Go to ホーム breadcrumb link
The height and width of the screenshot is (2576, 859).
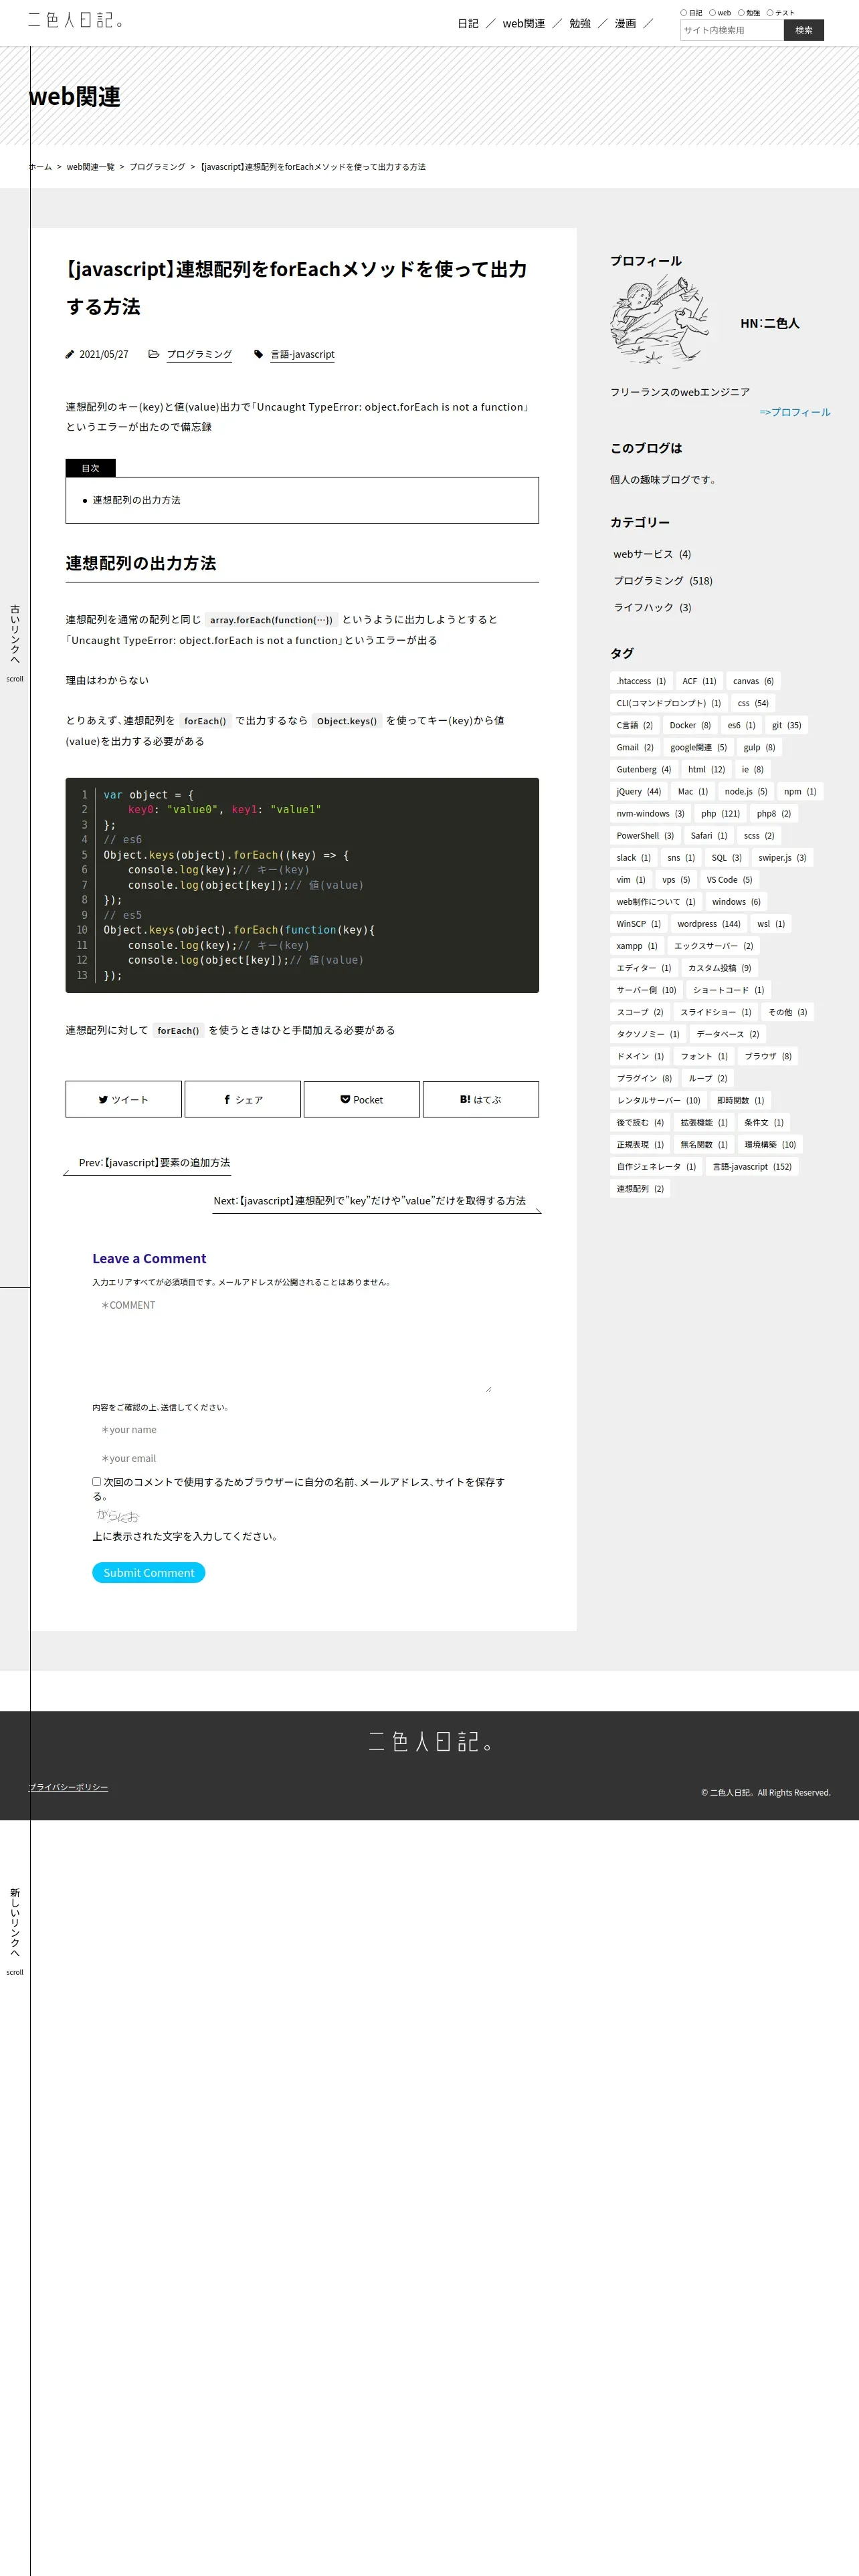[x=40, y=167]
